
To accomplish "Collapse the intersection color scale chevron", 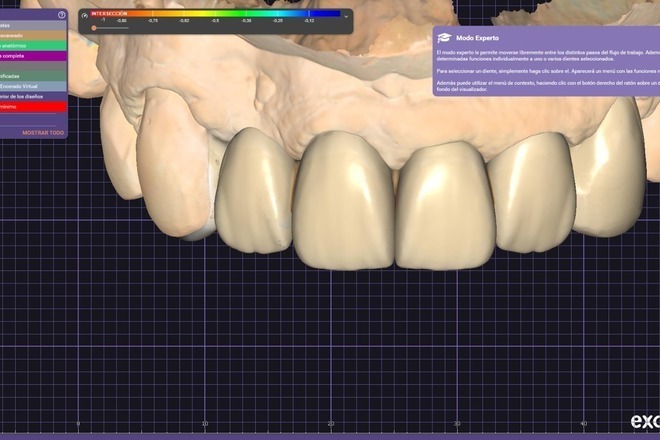I will (346, 15).
